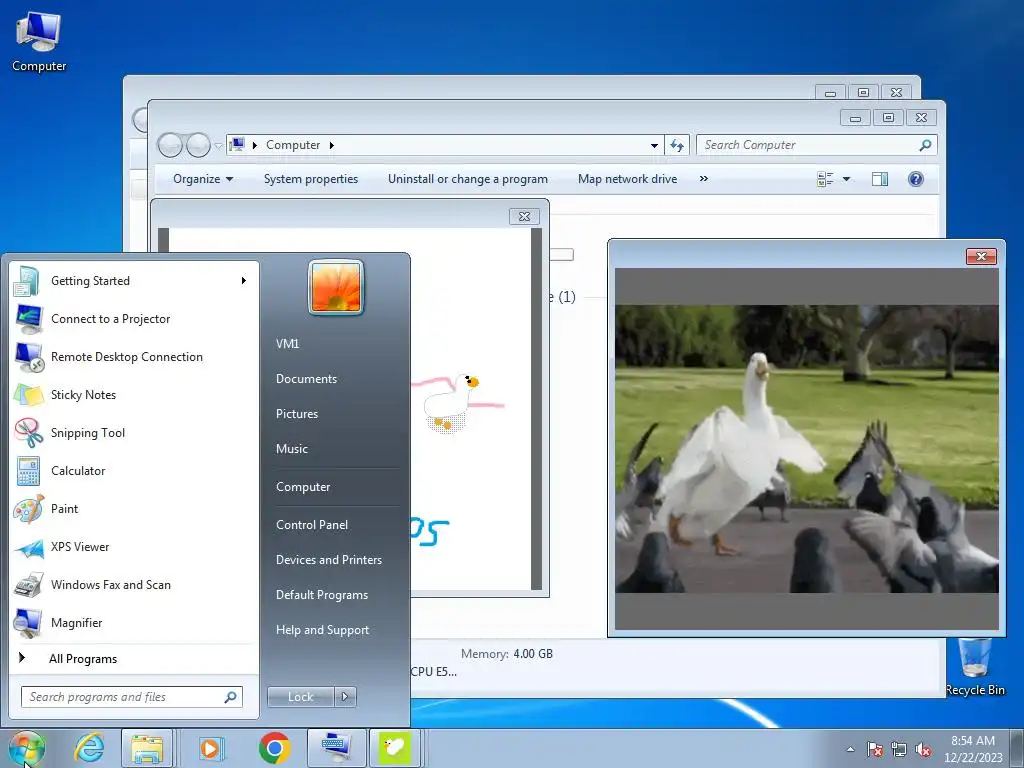Click the Explorer Back button
This screenshot has height=768, width=1024.
coord(170,145)
